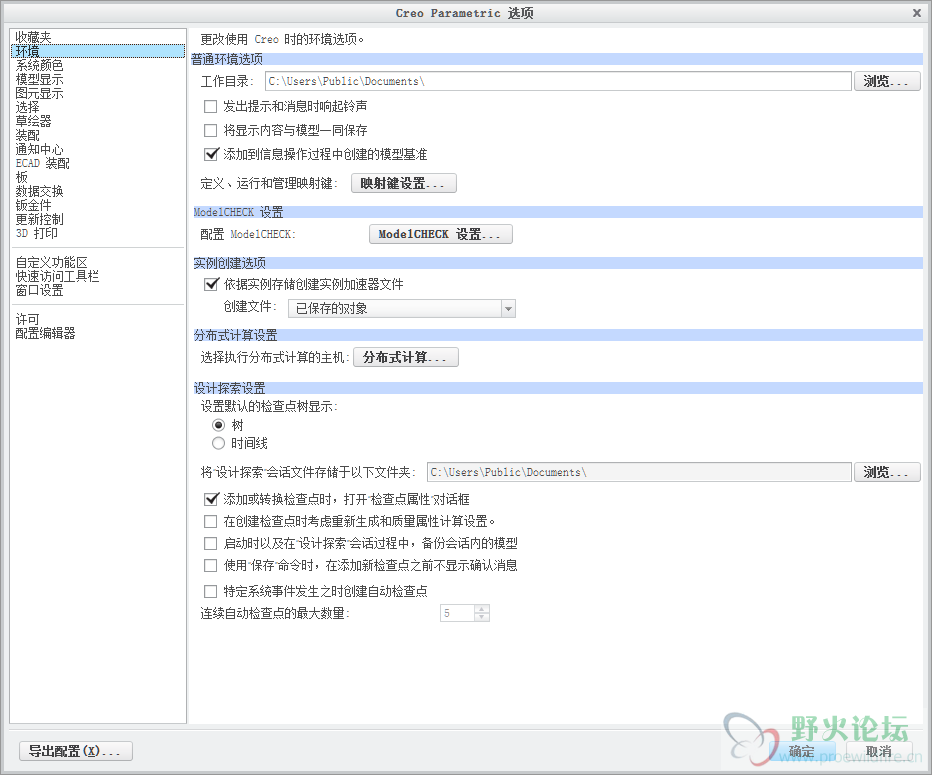Click 取消 button
This screenshot has width=932, height=775.
pyautogui.click(x=879, y=751)
